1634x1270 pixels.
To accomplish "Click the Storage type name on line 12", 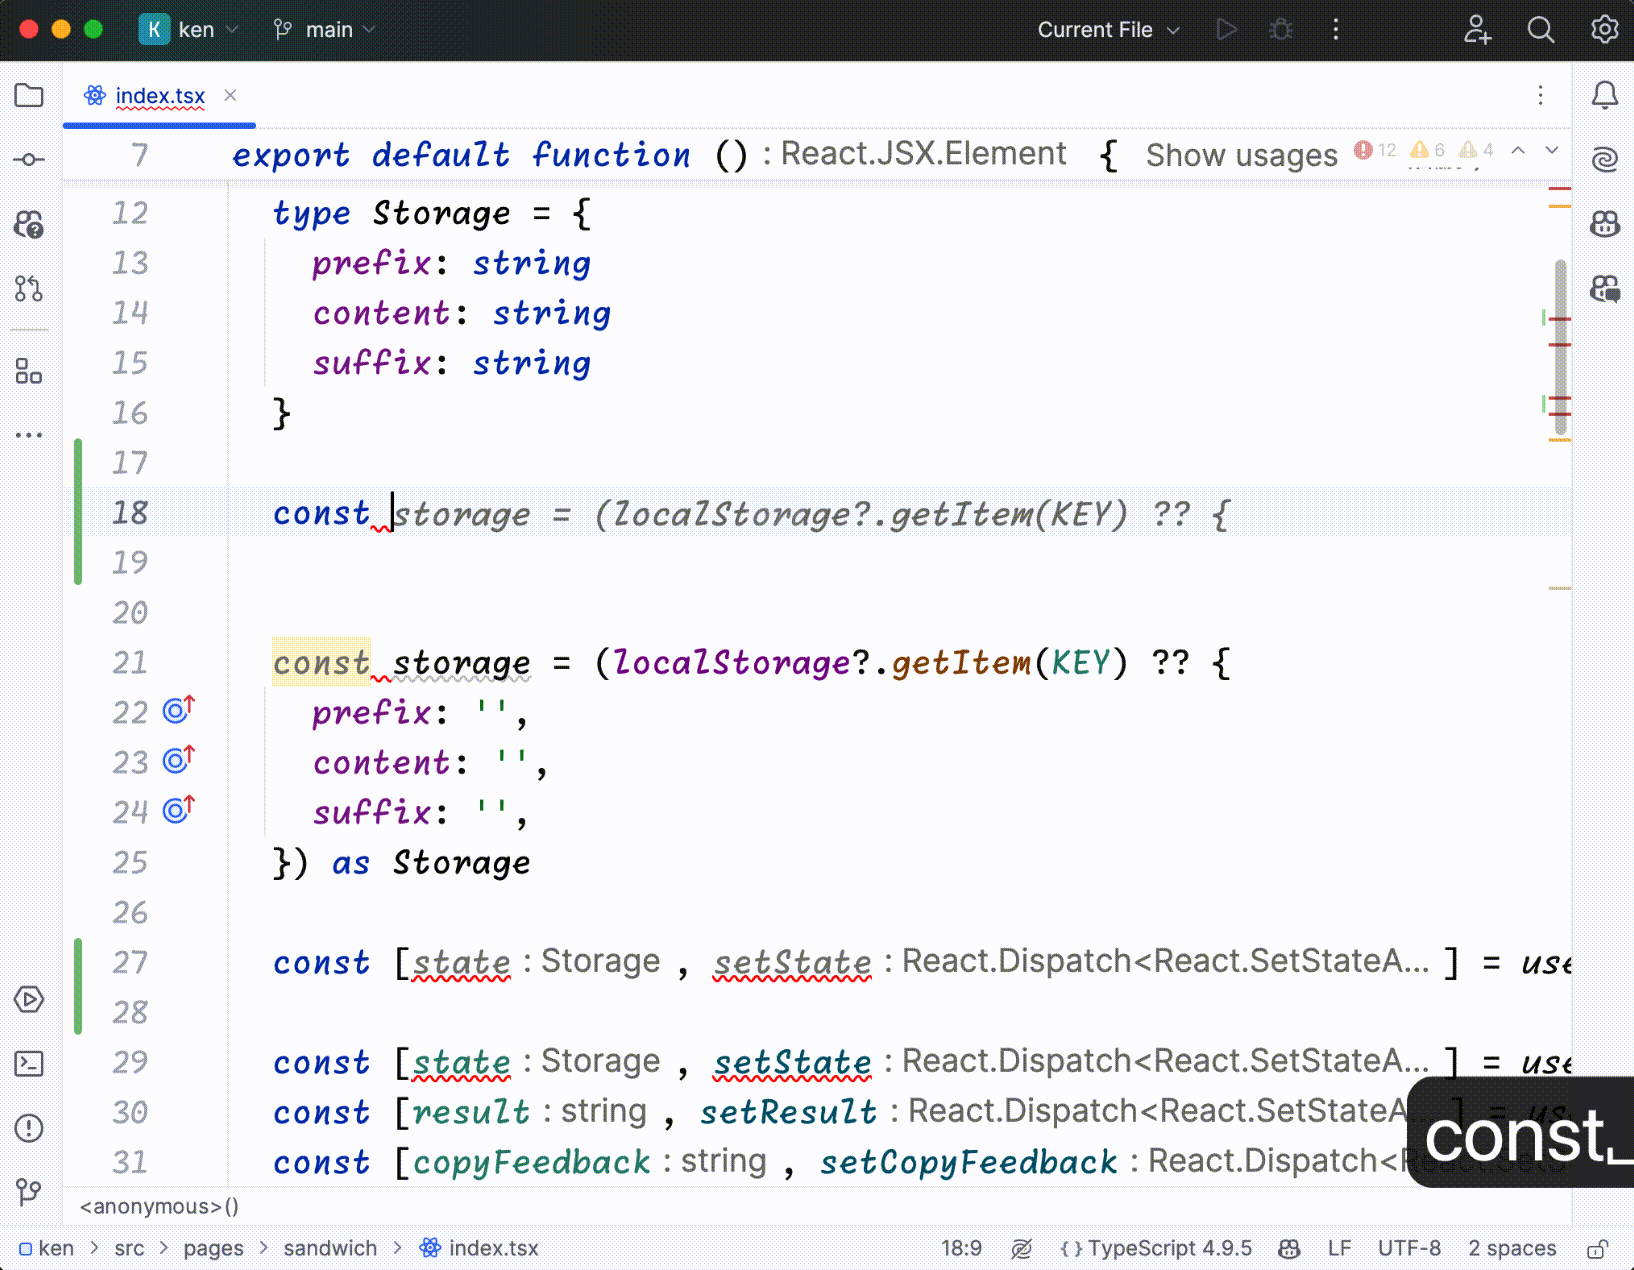I will coord(441,213).
